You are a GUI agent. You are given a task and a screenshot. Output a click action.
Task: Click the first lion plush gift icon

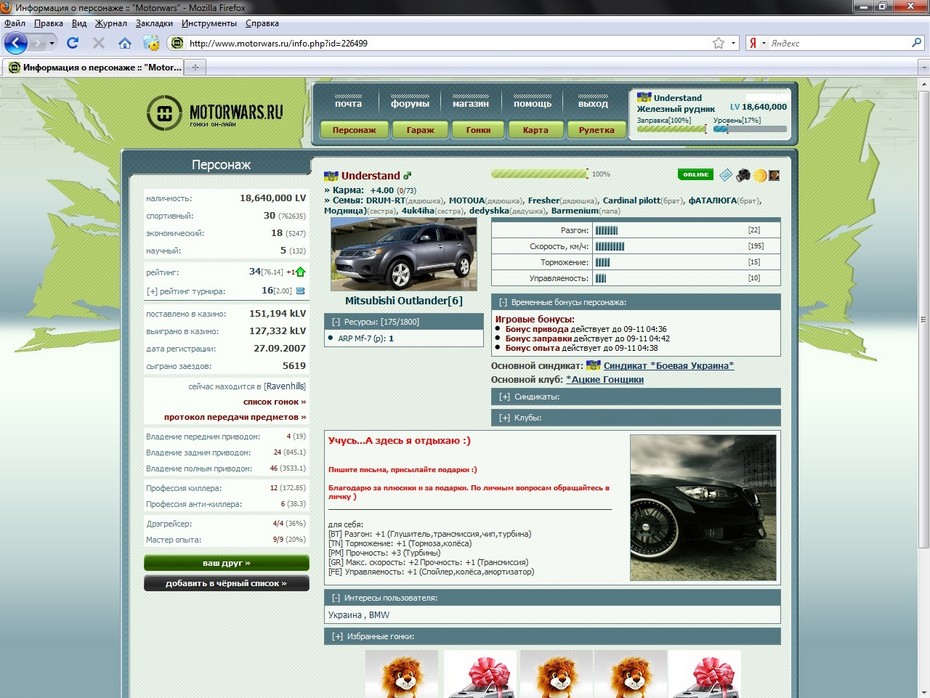click(402, 674)
